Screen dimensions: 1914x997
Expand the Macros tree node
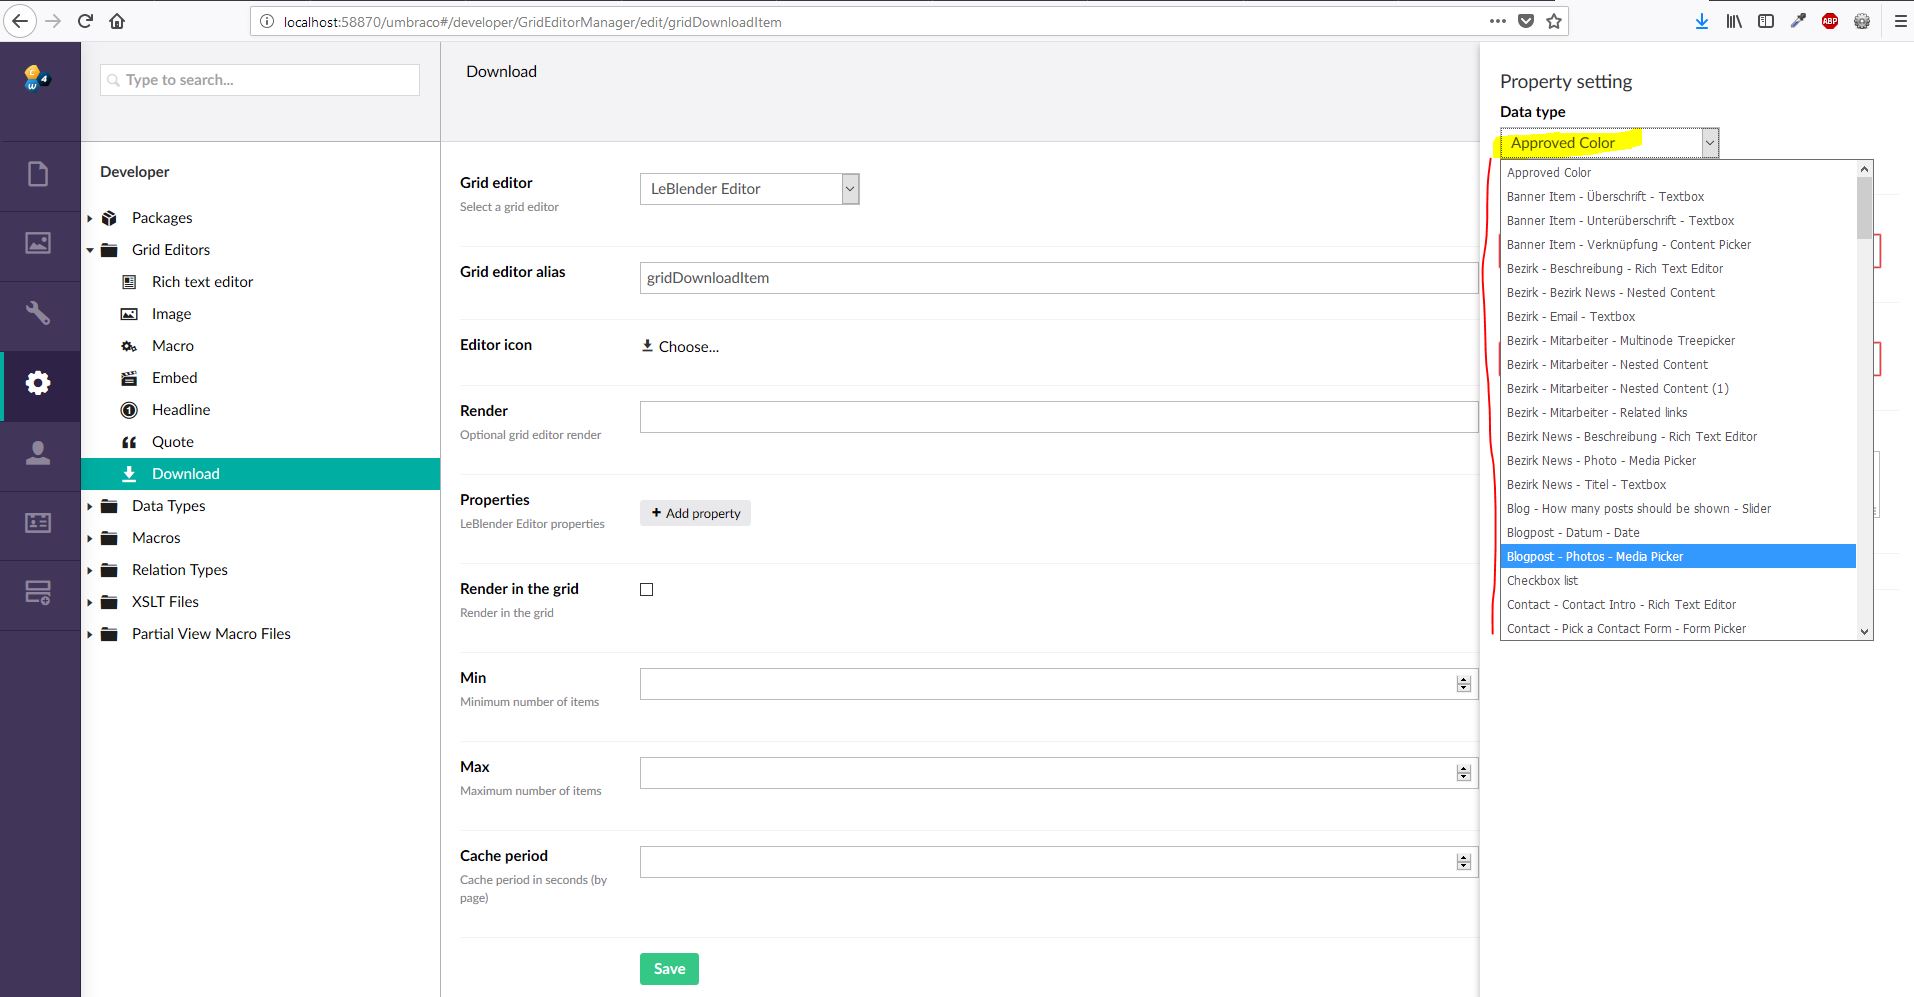tap(90, 538)
